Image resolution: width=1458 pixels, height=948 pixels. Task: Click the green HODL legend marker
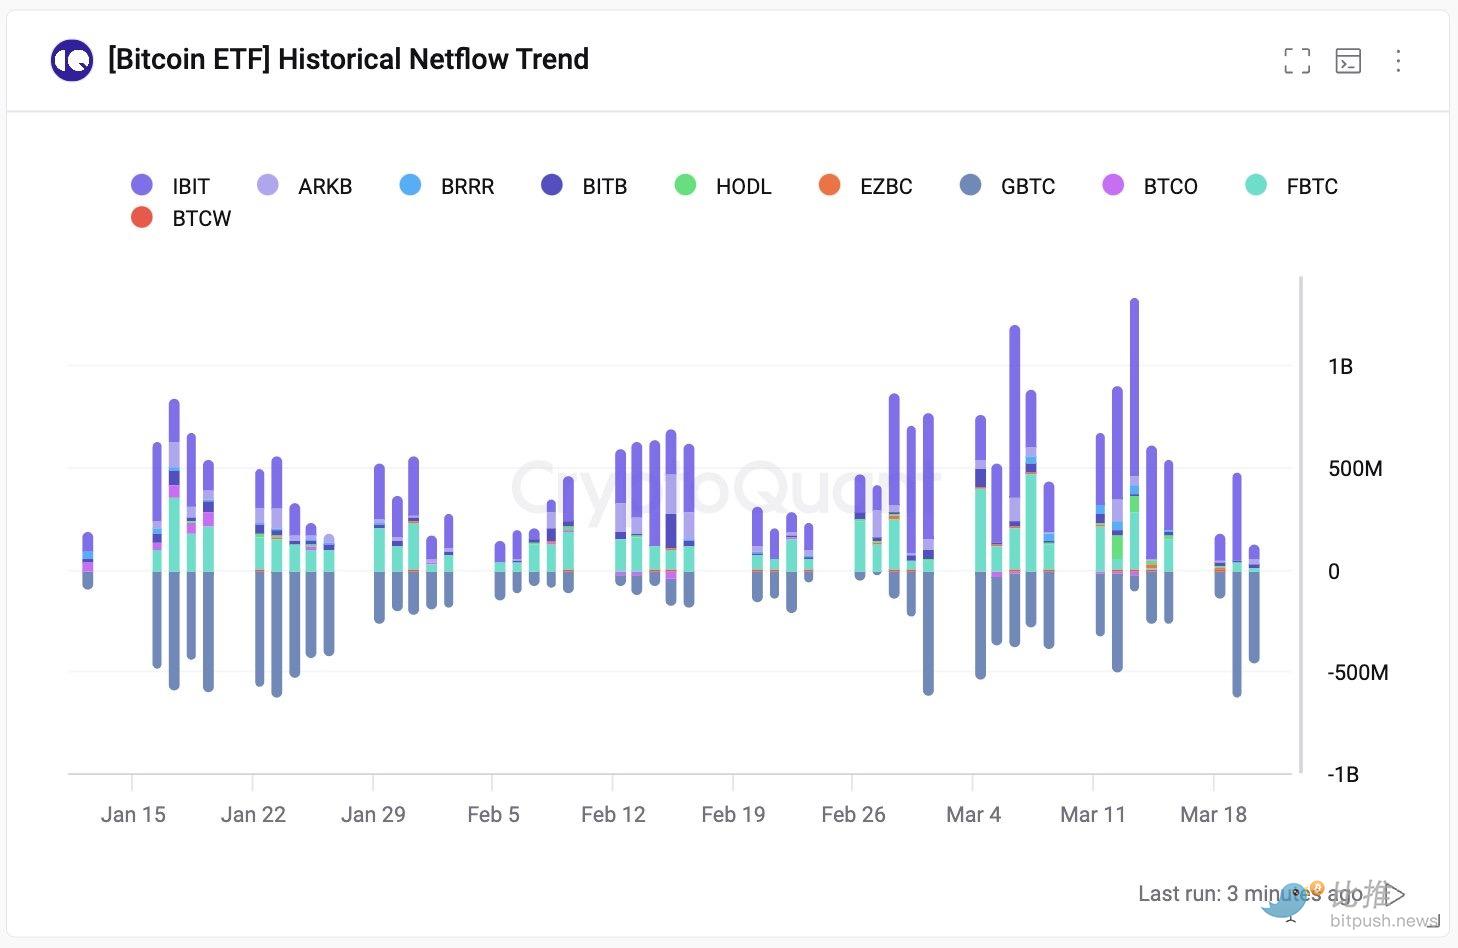point(685,185)
